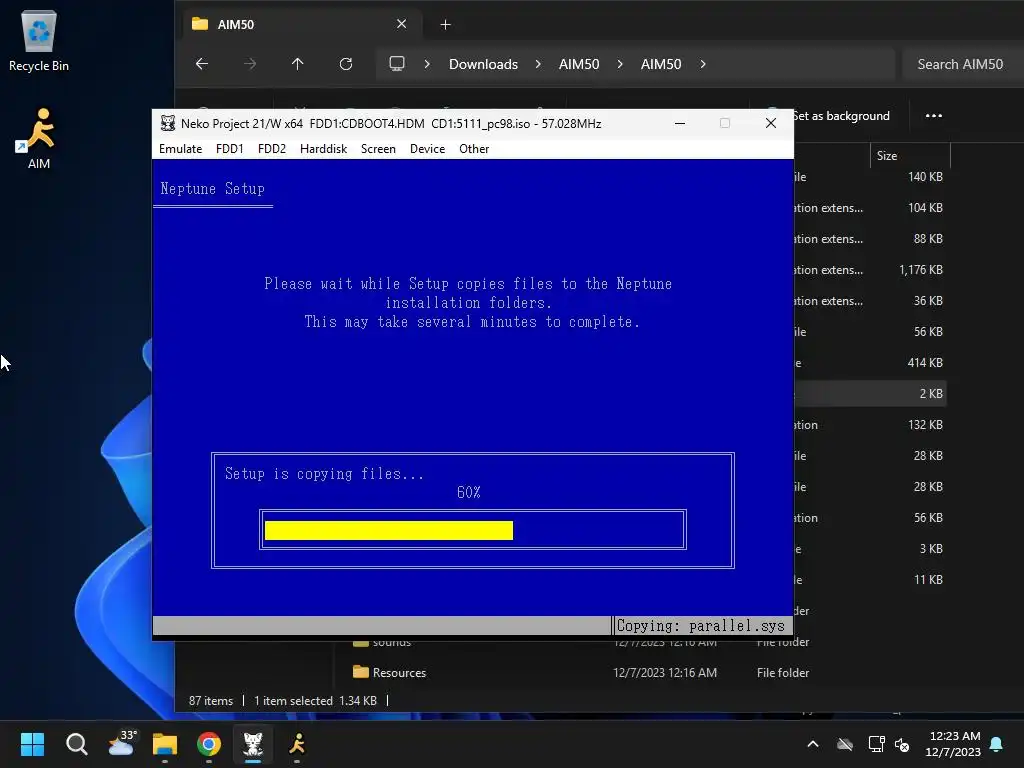Viewport: 1024px width, 768px height.
Task: Click the Neko Project cat icon in title bar
Action: [168, 123]
